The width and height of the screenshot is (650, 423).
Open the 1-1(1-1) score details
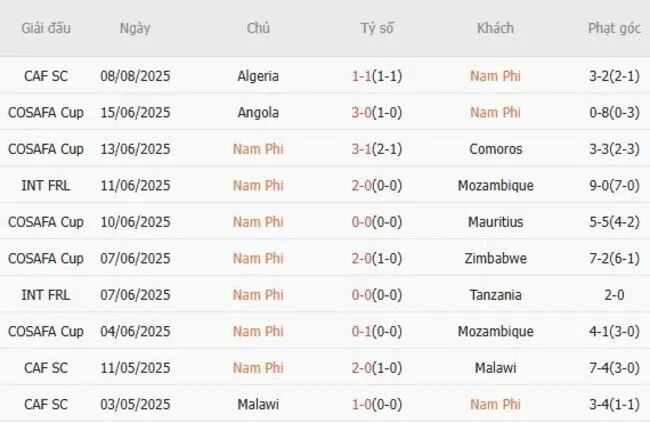377,75
